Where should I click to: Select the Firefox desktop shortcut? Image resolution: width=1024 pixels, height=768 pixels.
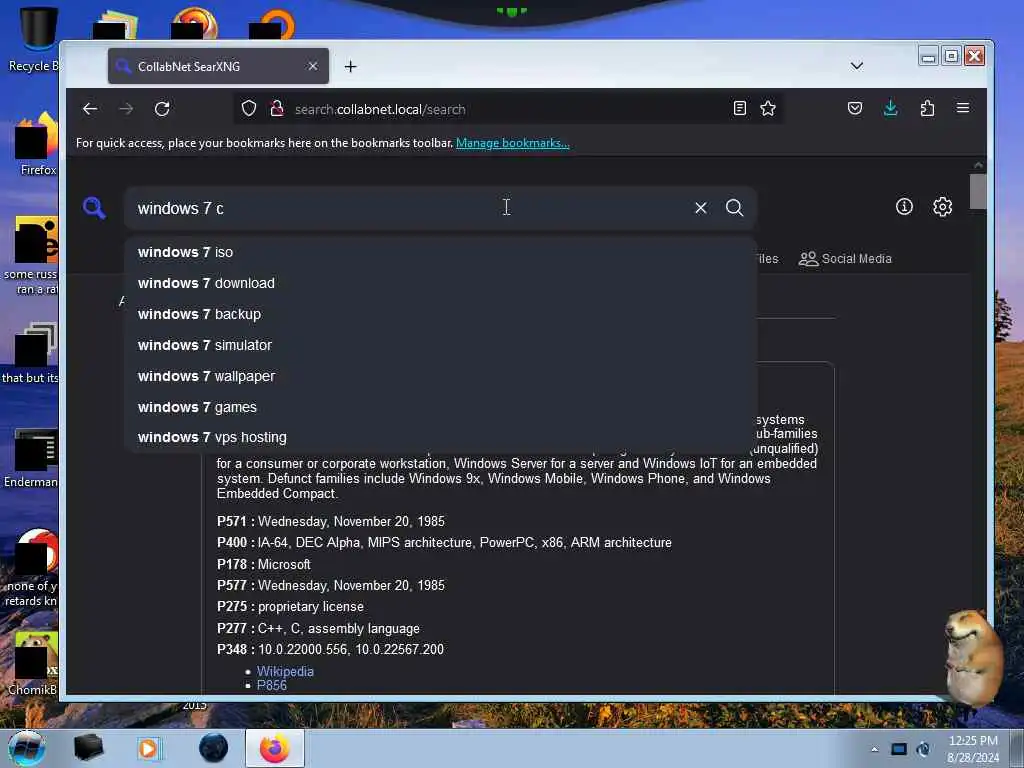[x=37, y=145]
